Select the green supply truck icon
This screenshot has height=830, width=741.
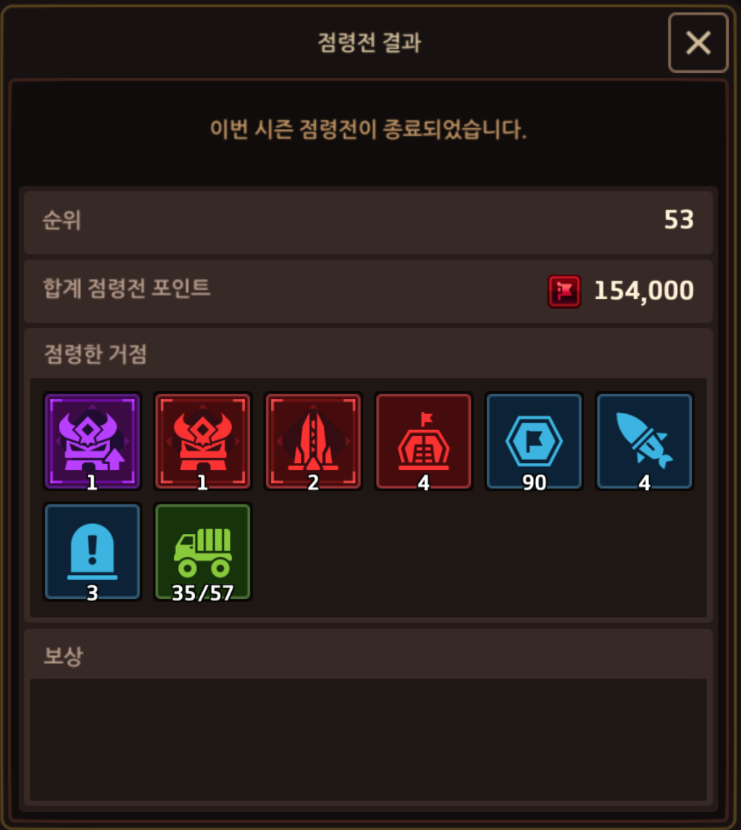coord(203,552)
